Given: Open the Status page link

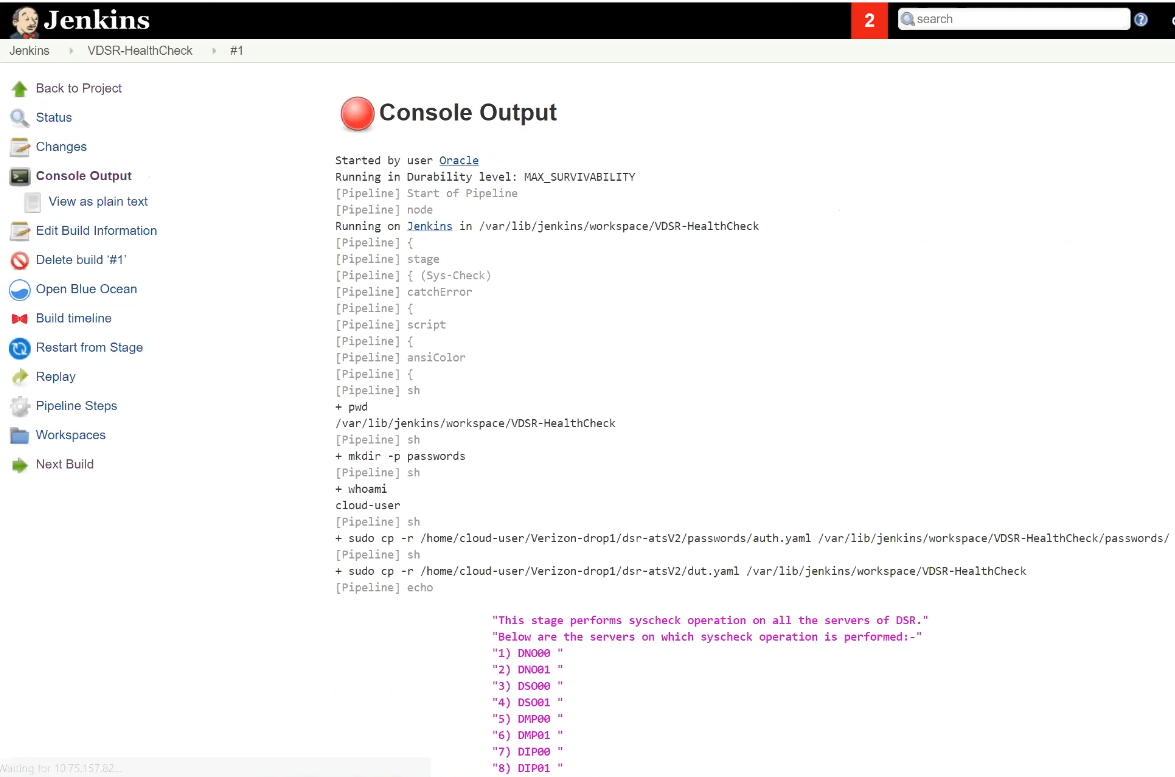Looking at the screenshot, I should coord(54,118).
